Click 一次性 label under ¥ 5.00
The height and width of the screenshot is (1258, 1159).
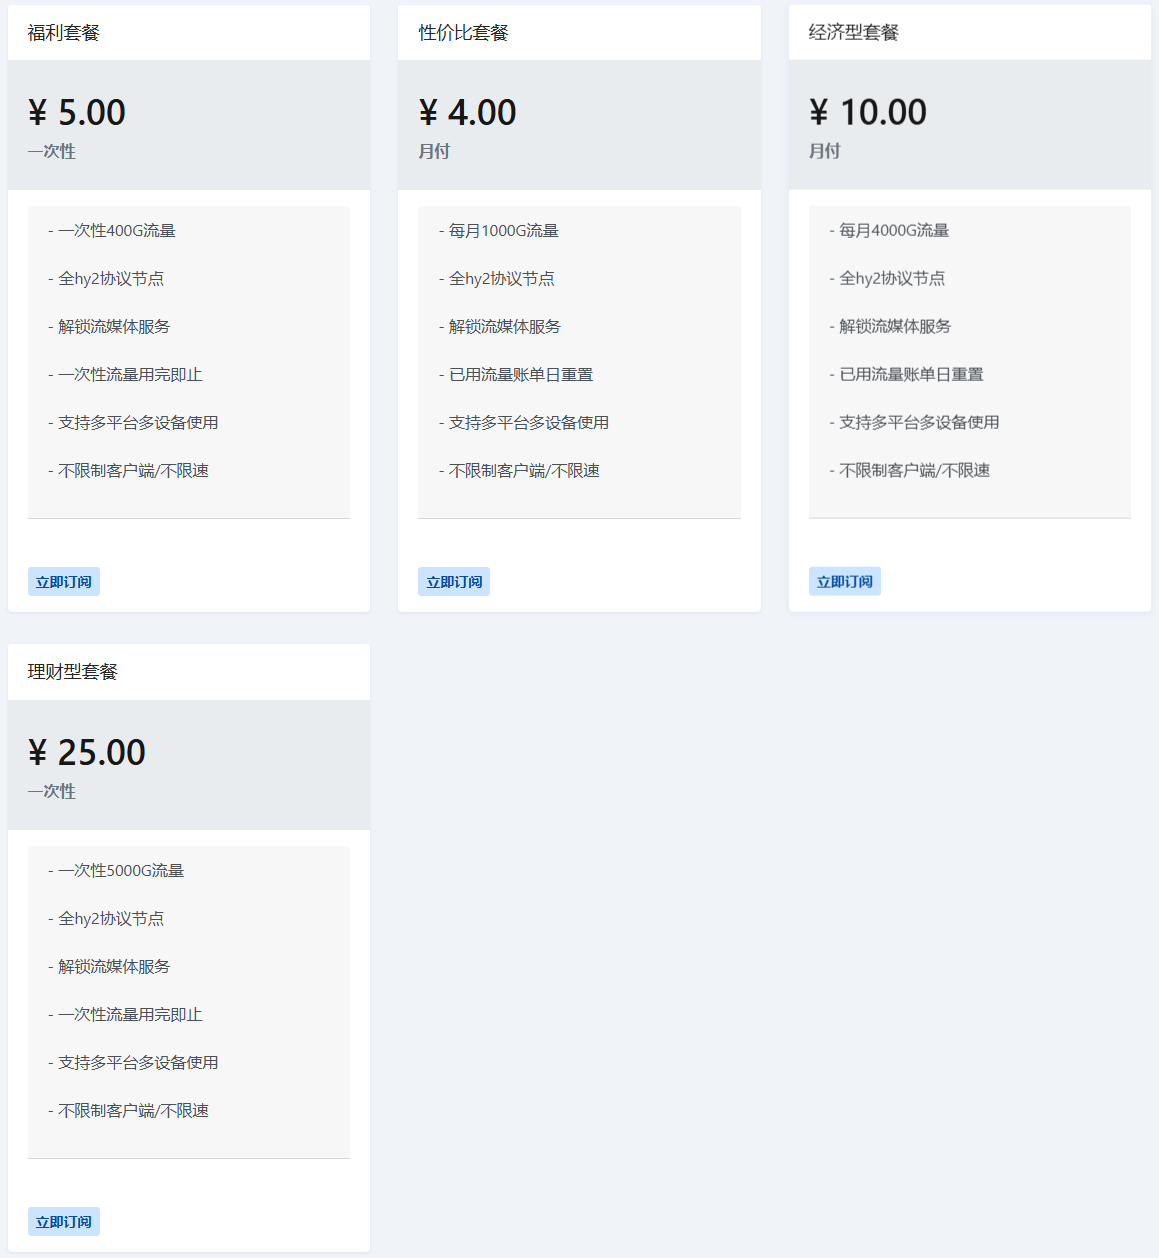[x=52, y=152]
